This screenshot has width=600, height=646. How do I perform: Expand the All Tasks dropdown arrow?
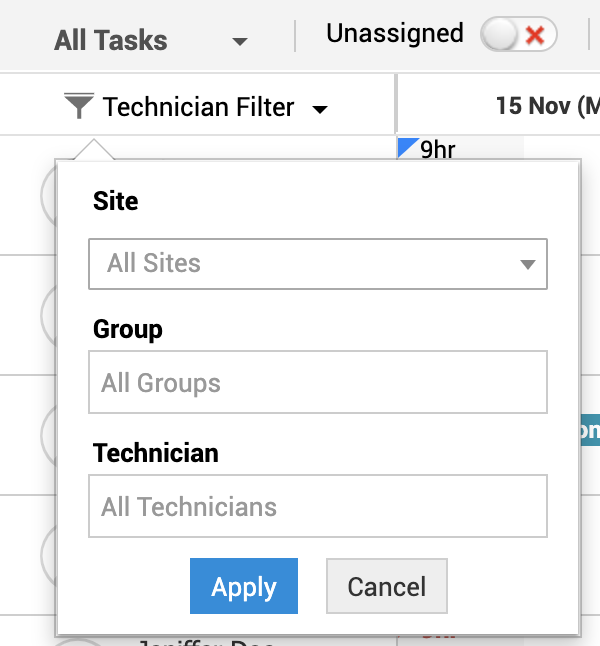(239, 42)
